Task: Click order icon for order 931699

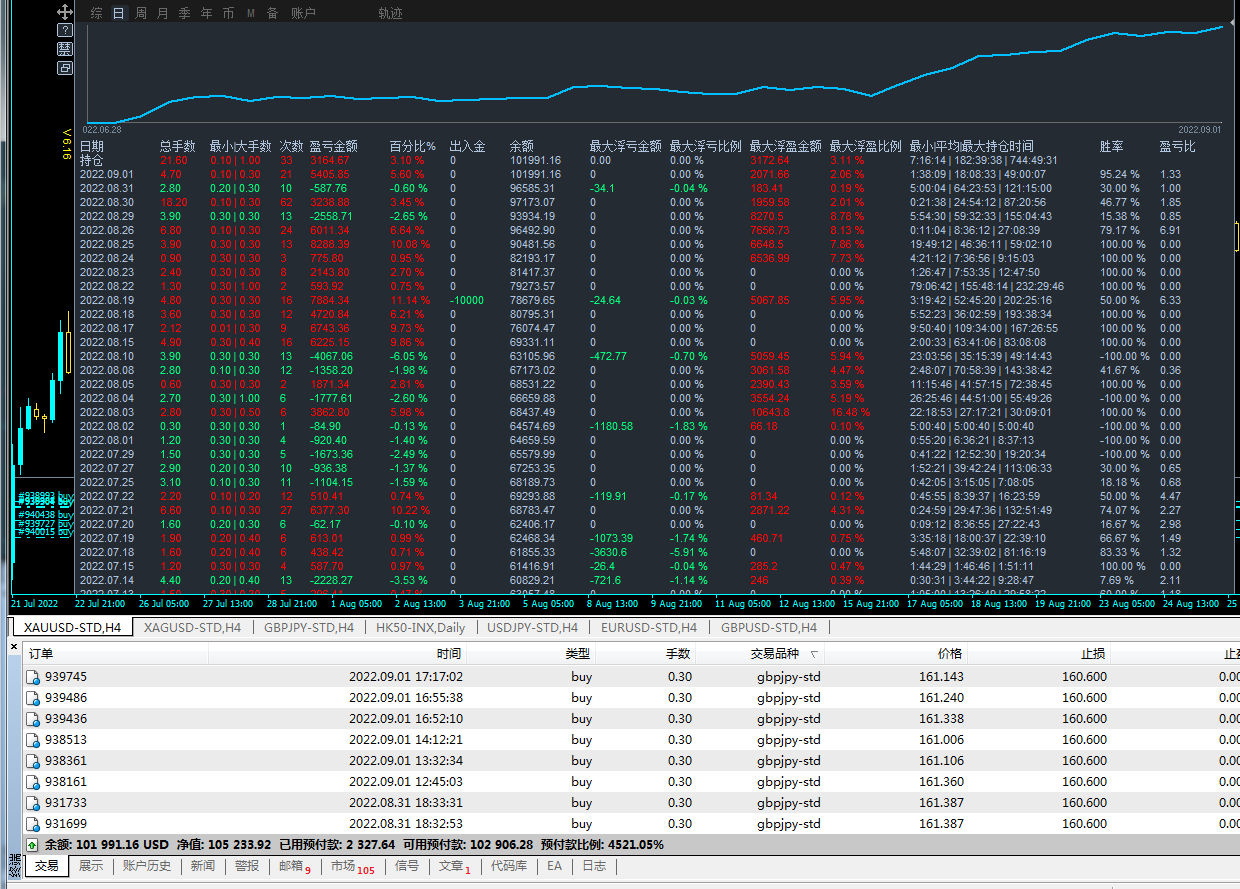Action: tap(33, 824)
